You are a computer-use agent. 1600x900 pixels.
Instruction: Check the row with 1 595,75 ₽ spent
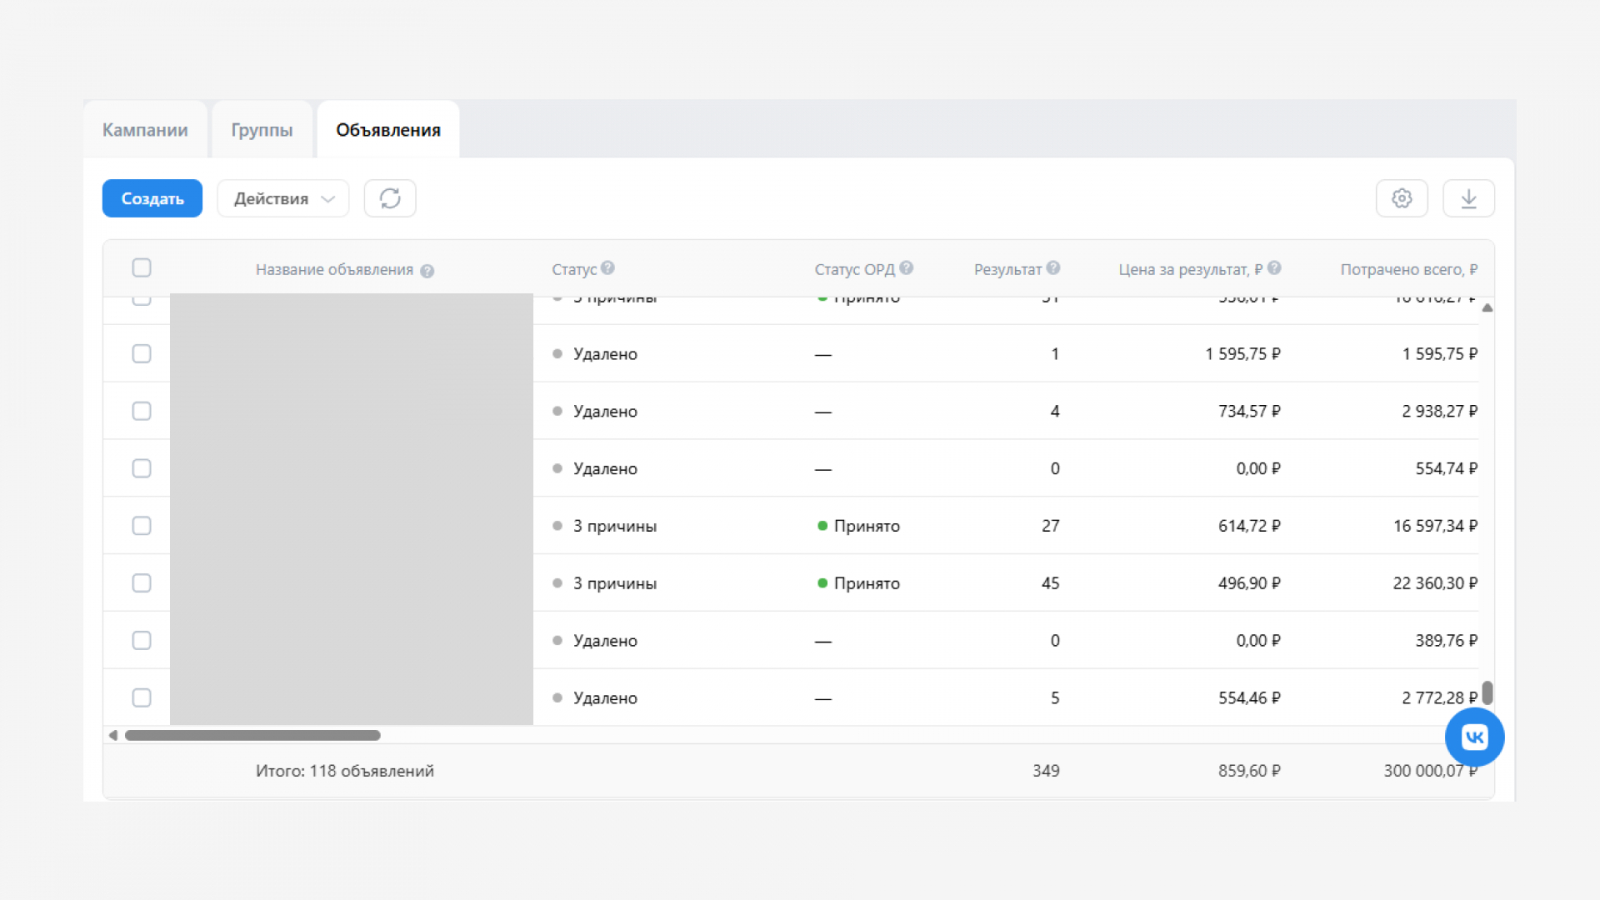[142, 354]
